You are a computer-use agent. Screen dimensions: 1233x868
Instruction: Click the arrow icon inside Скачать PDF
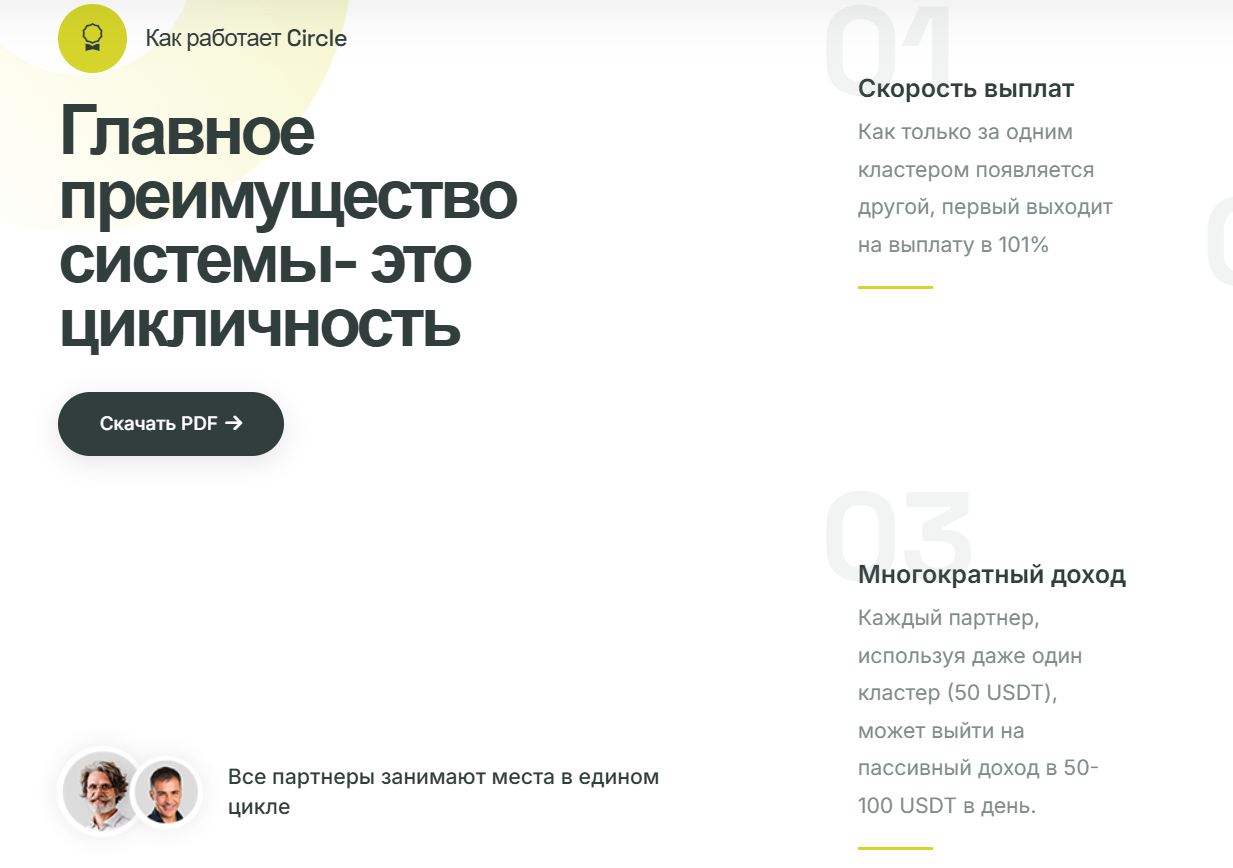234,423
